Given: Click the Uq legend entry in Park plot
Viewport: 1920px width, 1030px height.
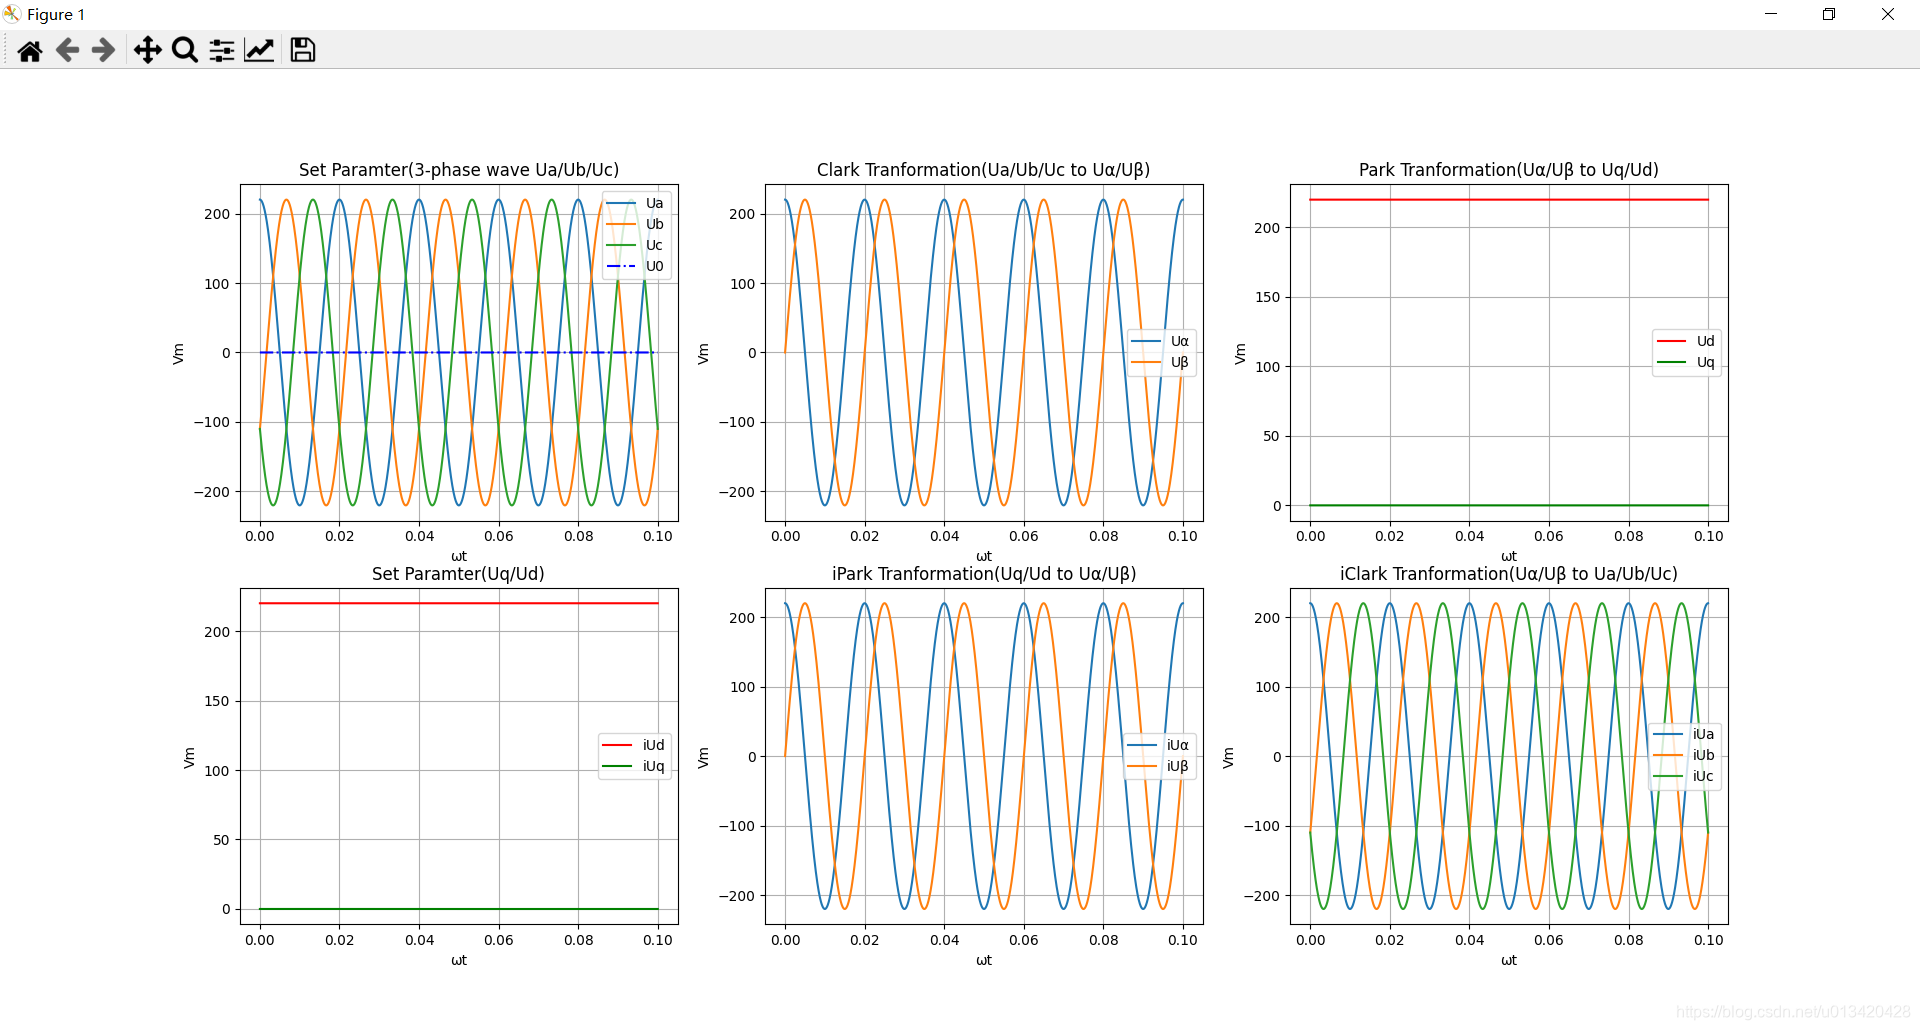Looking at the screenshot, I should (x=1686, y=362).
